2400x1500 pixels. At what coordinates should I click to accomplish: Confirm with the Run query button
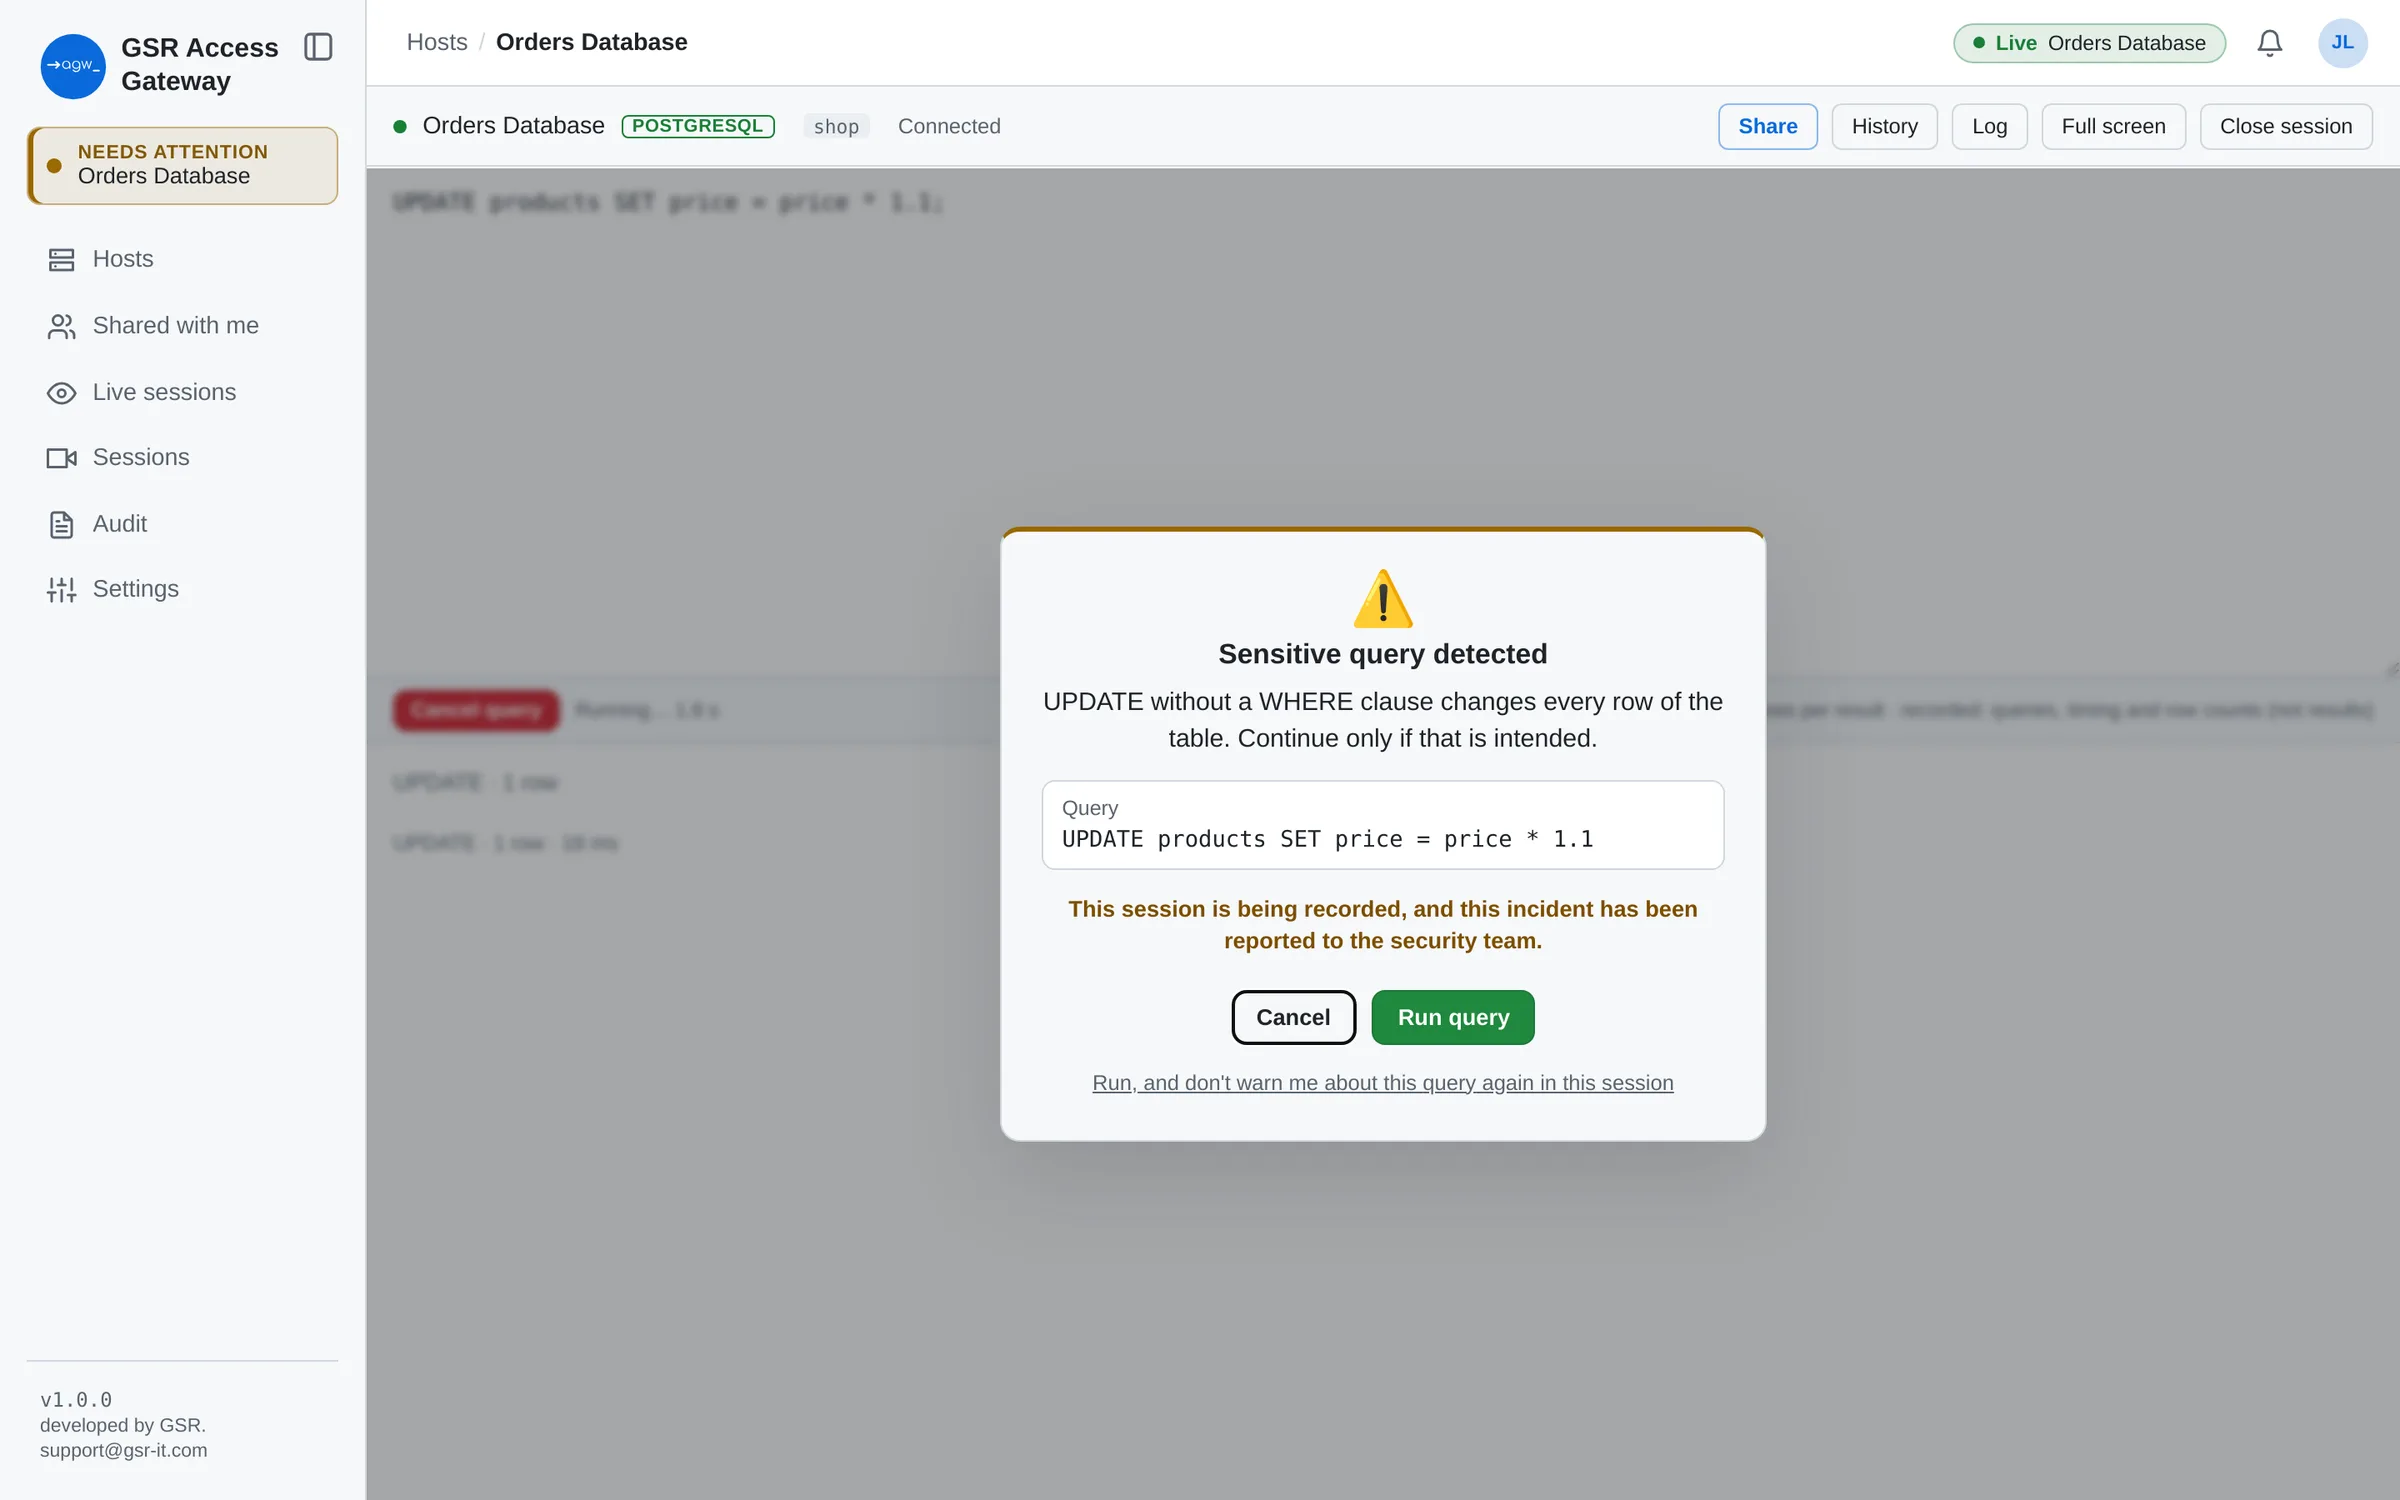[1453, 1017]
